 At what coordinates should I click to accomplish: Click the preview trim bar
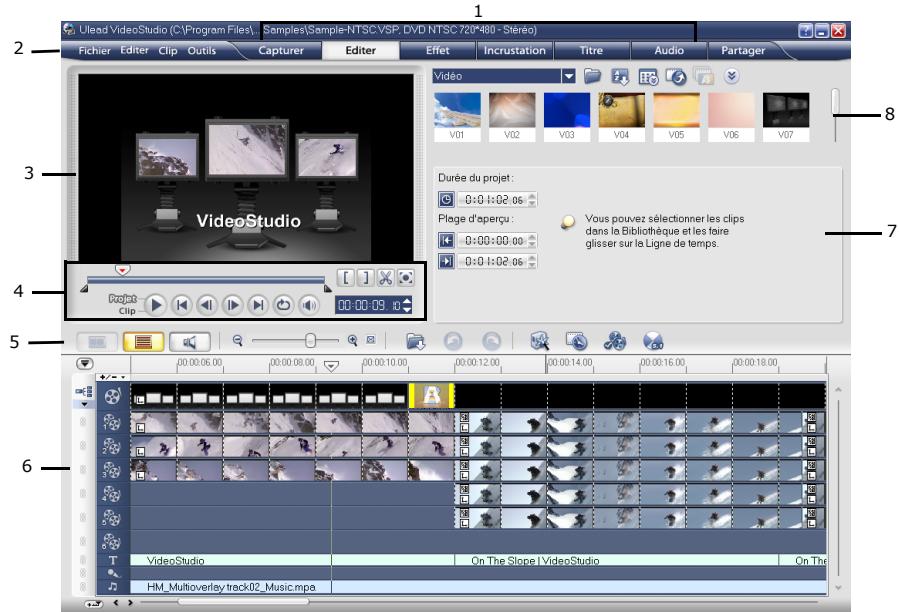coord(206,281)
